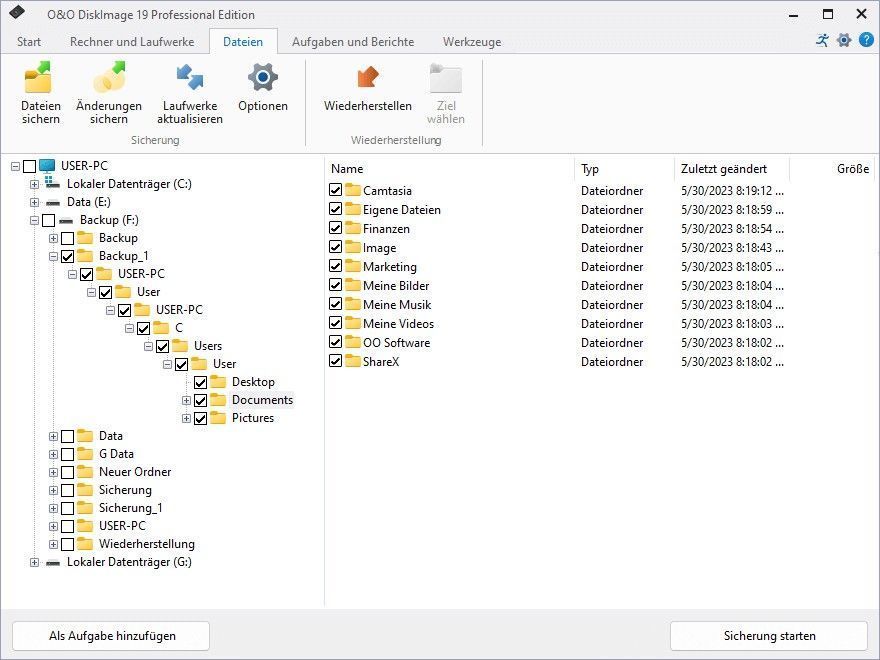Click the G Data folder icon
The height and width of the screenshot is (660, 880).
coord(85,453)
